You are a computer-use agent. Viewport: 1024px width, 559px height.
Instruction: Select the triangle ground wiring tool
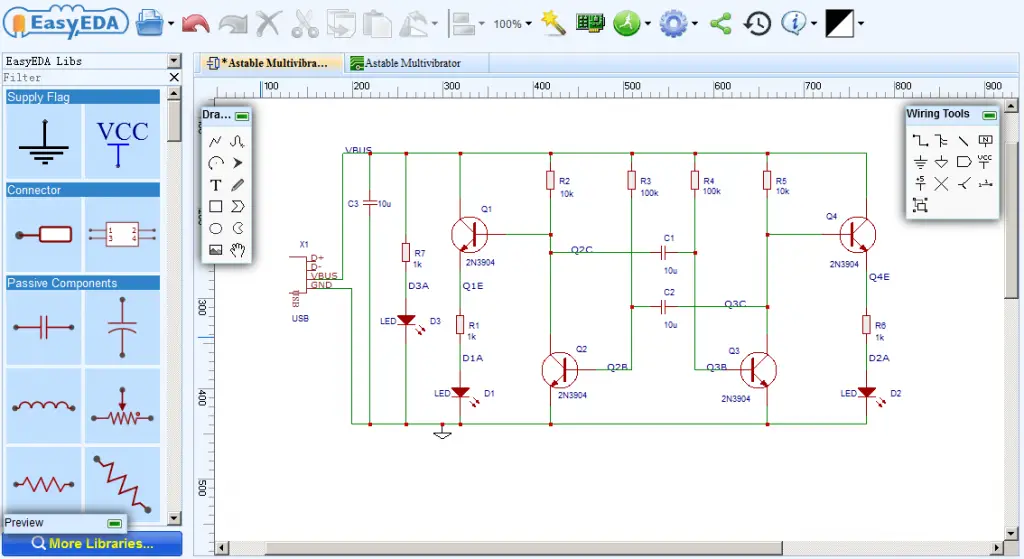coord(941,162)
